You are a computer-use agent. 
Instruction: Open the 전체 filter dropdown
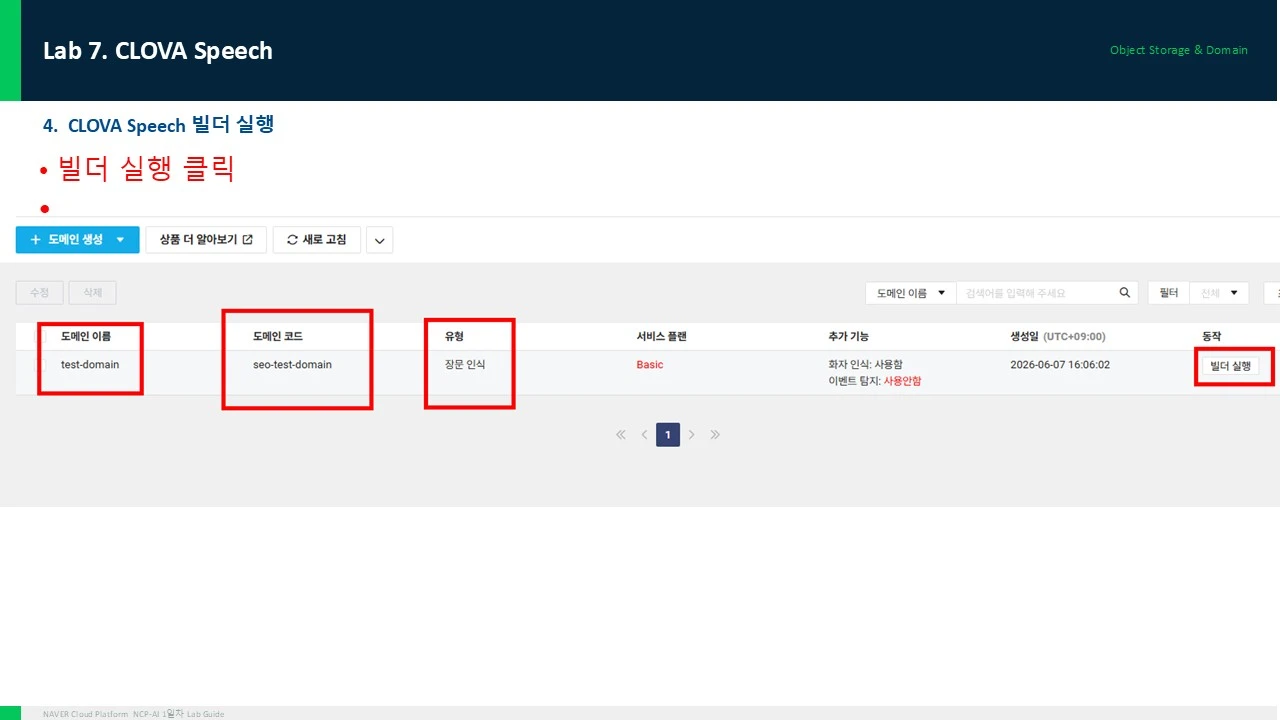(1219, 293)
